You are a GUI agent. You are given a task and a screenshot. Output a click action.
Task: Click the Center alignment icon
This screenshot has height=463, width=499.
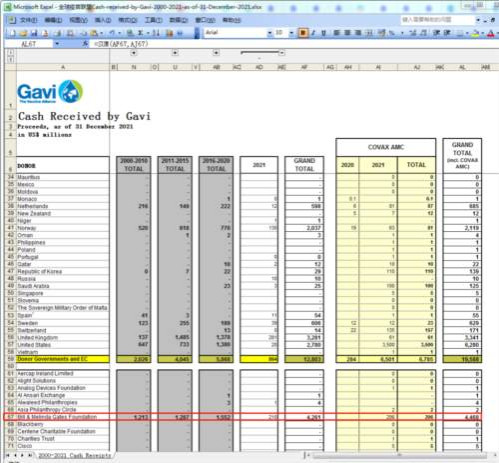pos(347,33)
